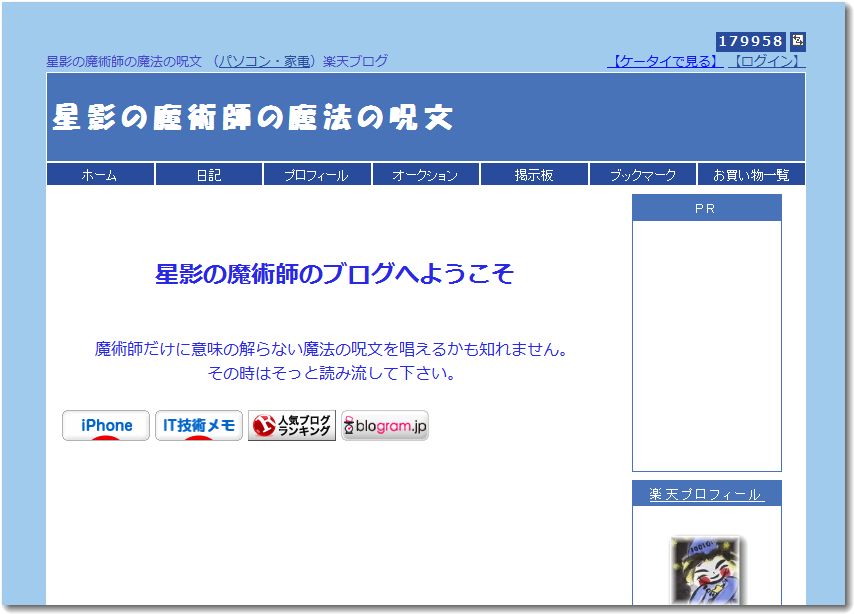Click the PR panel header in the sidebar
This screenshot has width=854, height=614.
(x=706, y=207)
